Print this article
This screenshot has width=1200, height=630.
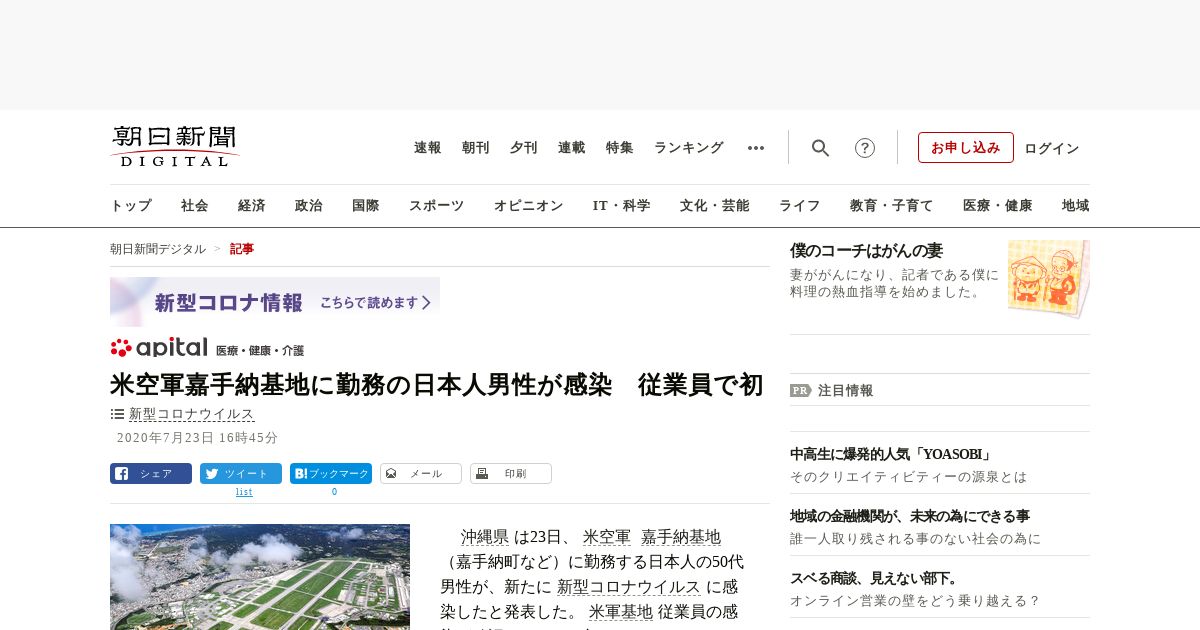[511, 474]
